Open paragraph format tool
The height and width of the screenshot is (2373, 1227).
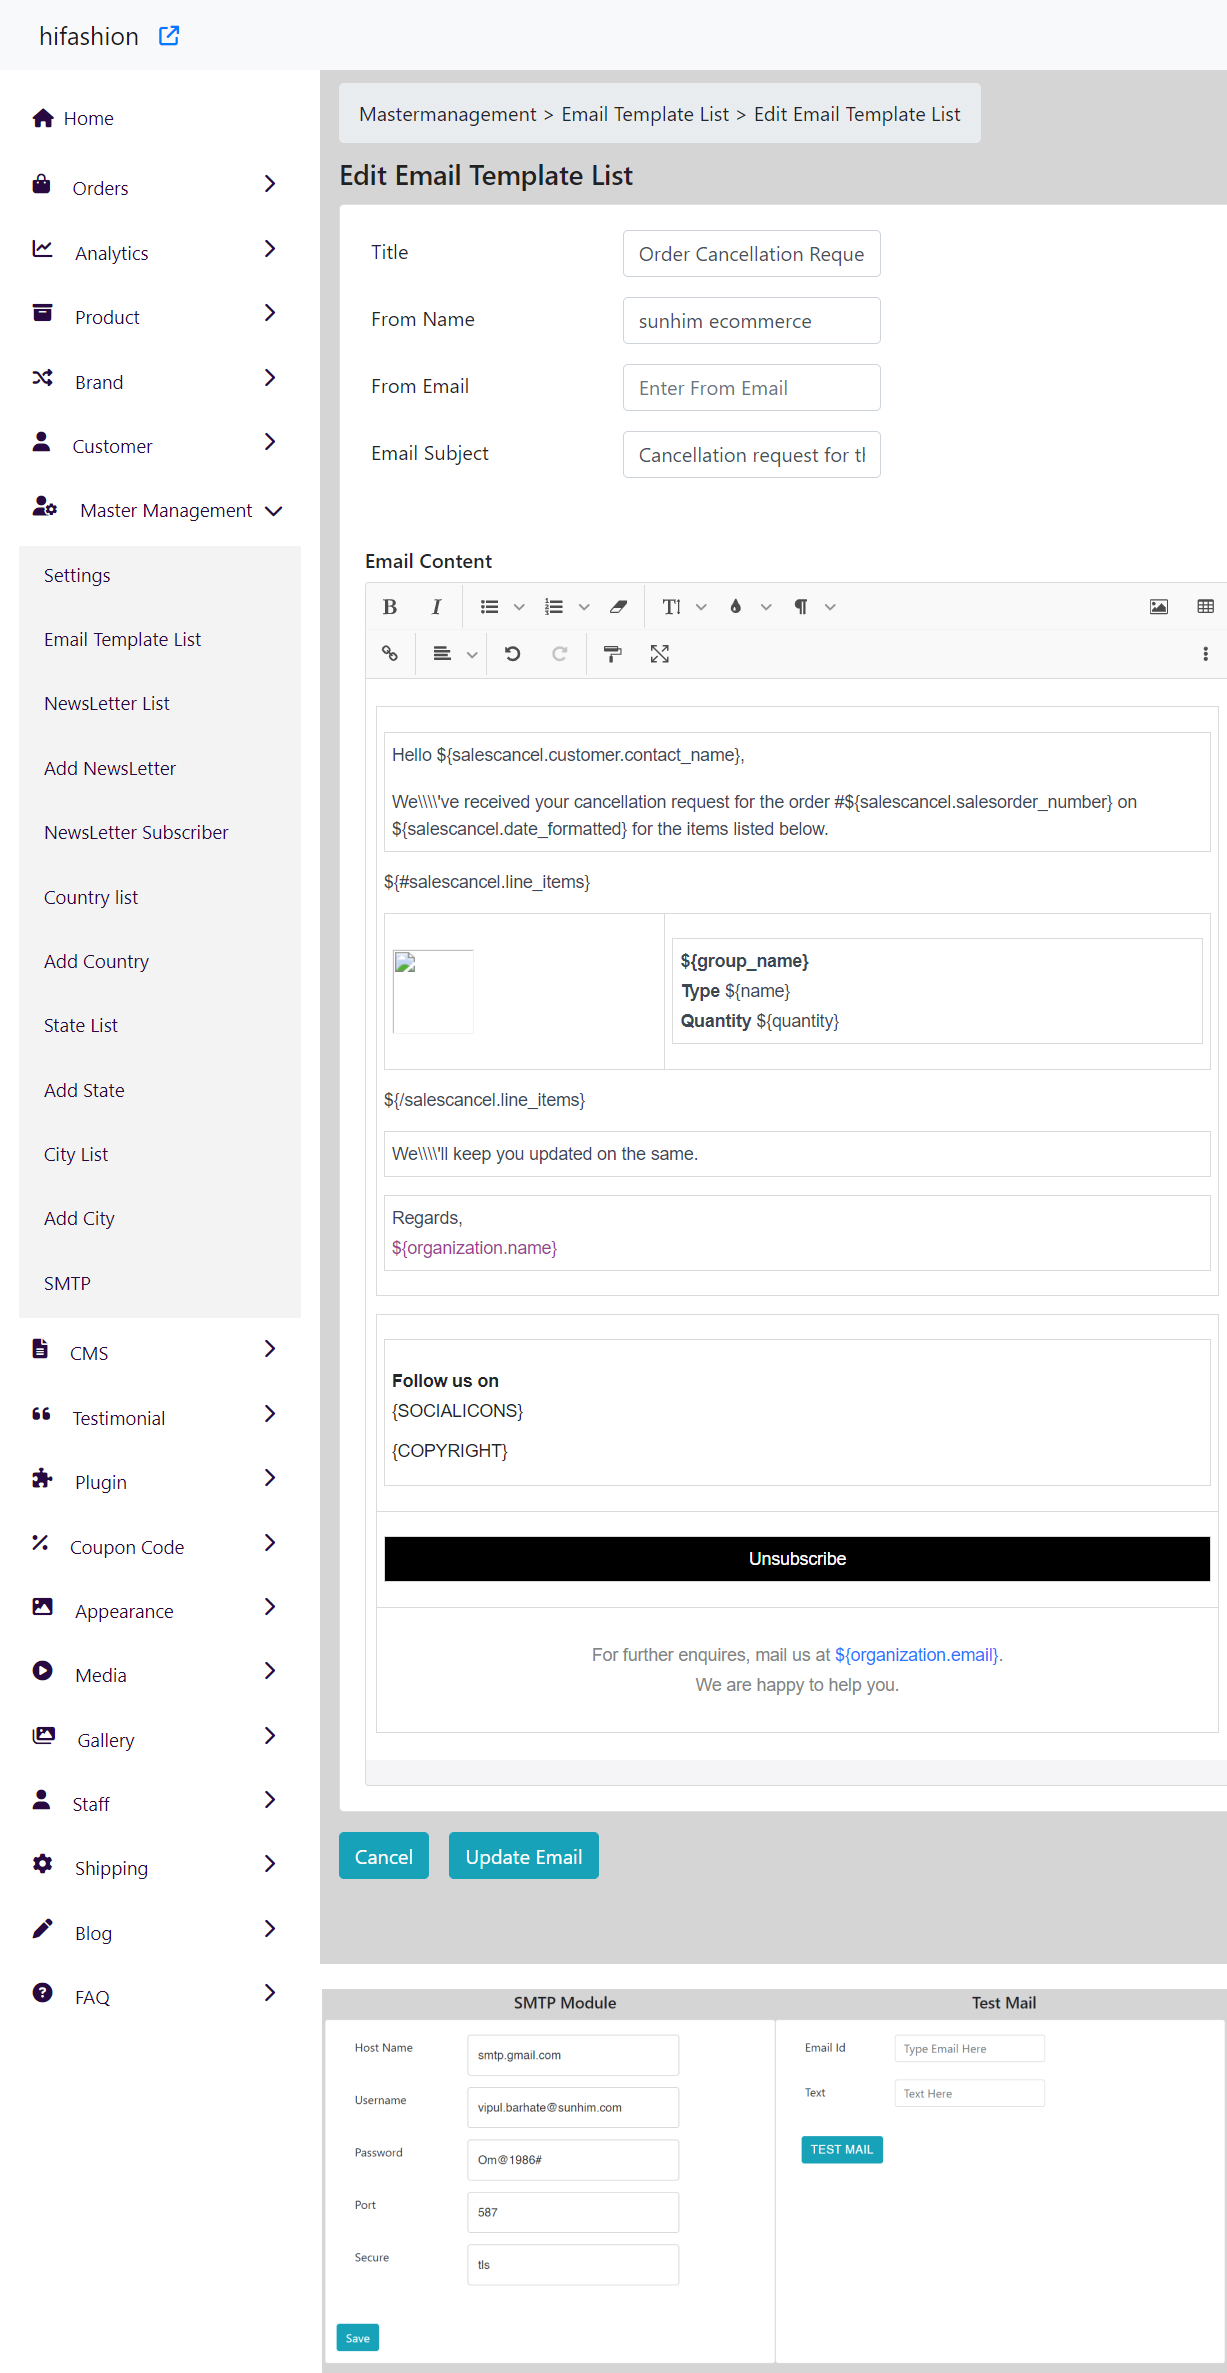[x=801, y=607]
